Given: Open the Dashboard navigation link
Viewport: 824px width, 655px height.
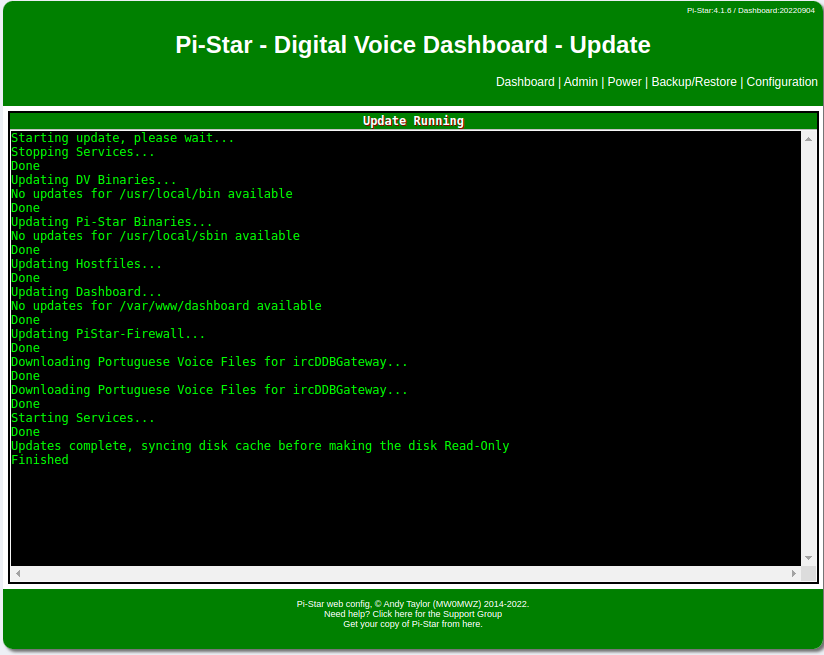Looking at the screenshot, I should (x=524, y=82).
